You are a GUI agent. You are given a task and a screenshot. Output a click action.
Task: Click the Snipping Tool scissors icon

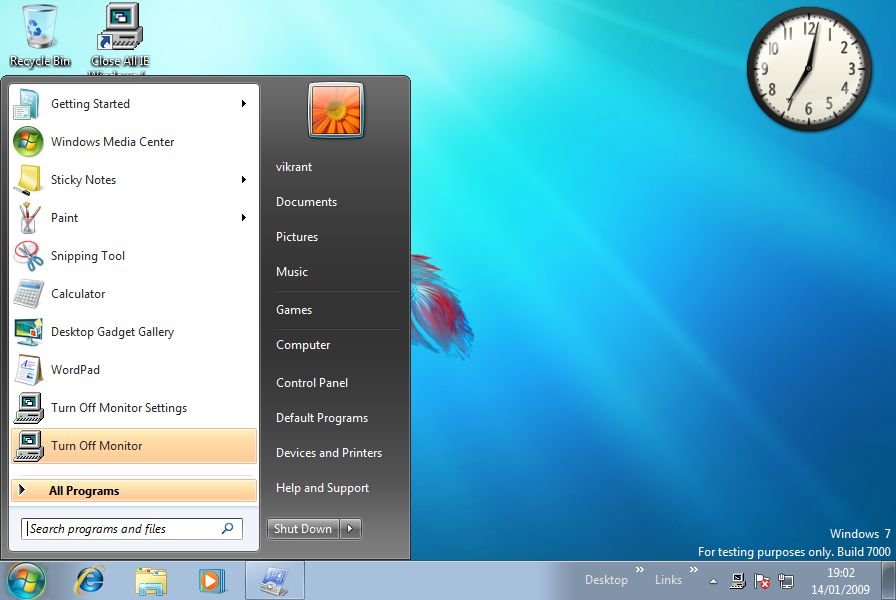pyautogui.click(x=28, y=255)
